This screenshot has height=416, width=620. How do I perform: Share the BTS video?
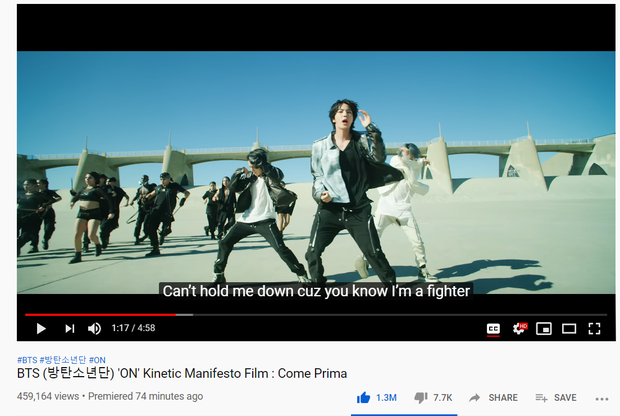493,397
